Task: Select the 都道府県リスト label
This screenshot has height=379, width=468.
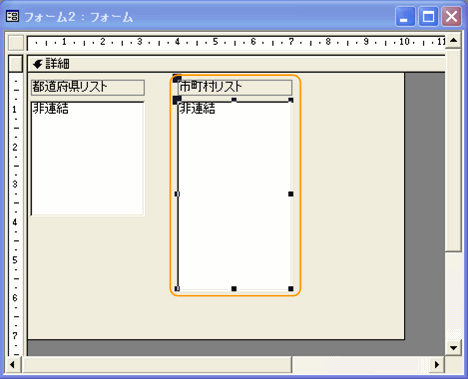Action: pyautogui.click(x=88, y=87)
